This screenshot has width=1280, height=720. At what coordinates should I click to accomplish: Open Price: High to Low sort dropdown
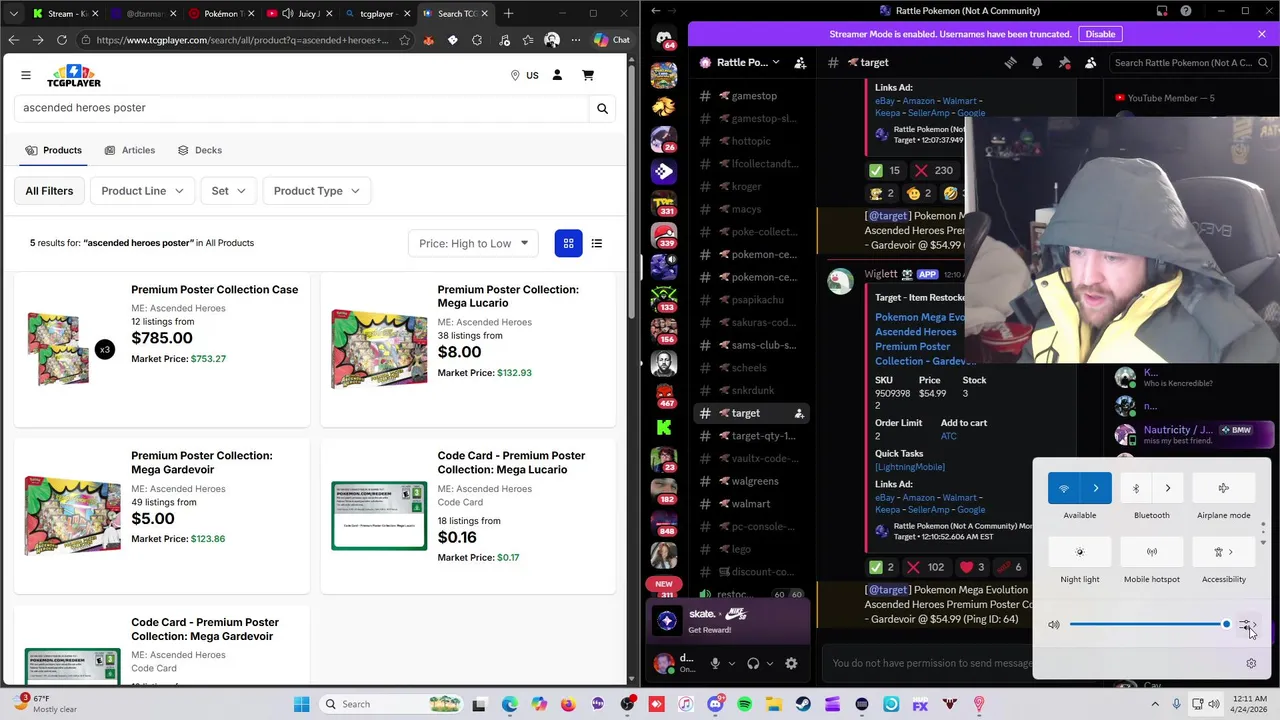coord(473,243)
